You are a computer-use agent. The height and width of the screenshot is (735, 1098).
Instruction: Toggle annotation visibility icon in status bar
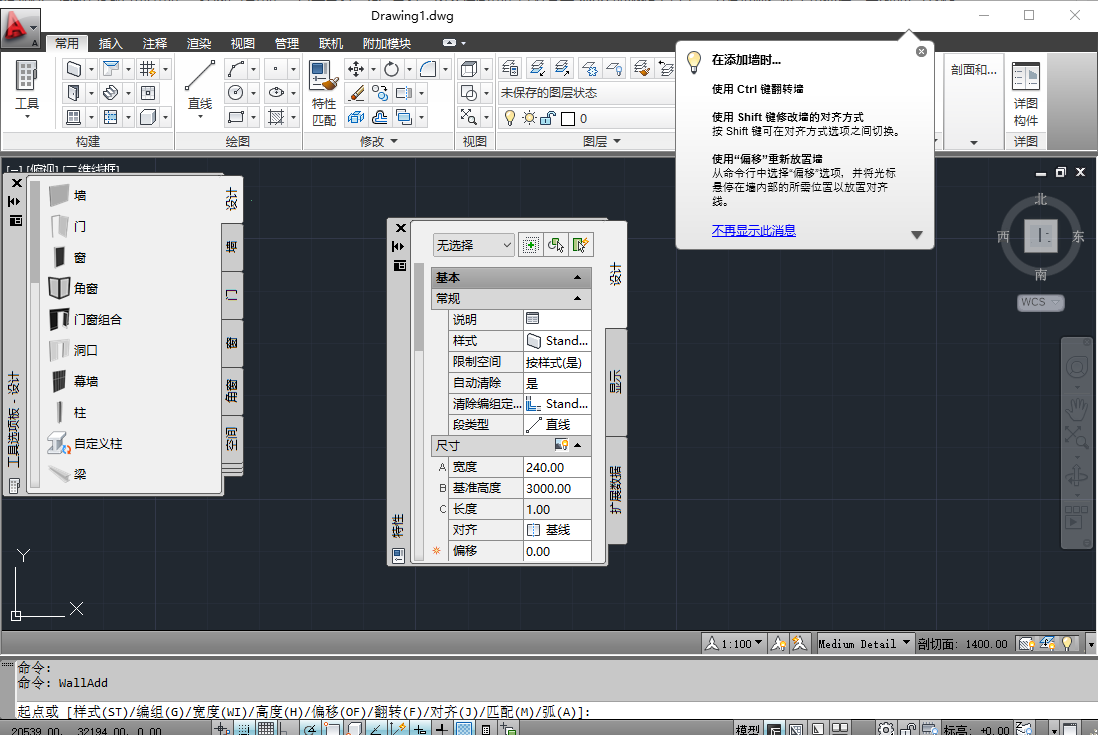pyautogui.click(x=779, y=643)
